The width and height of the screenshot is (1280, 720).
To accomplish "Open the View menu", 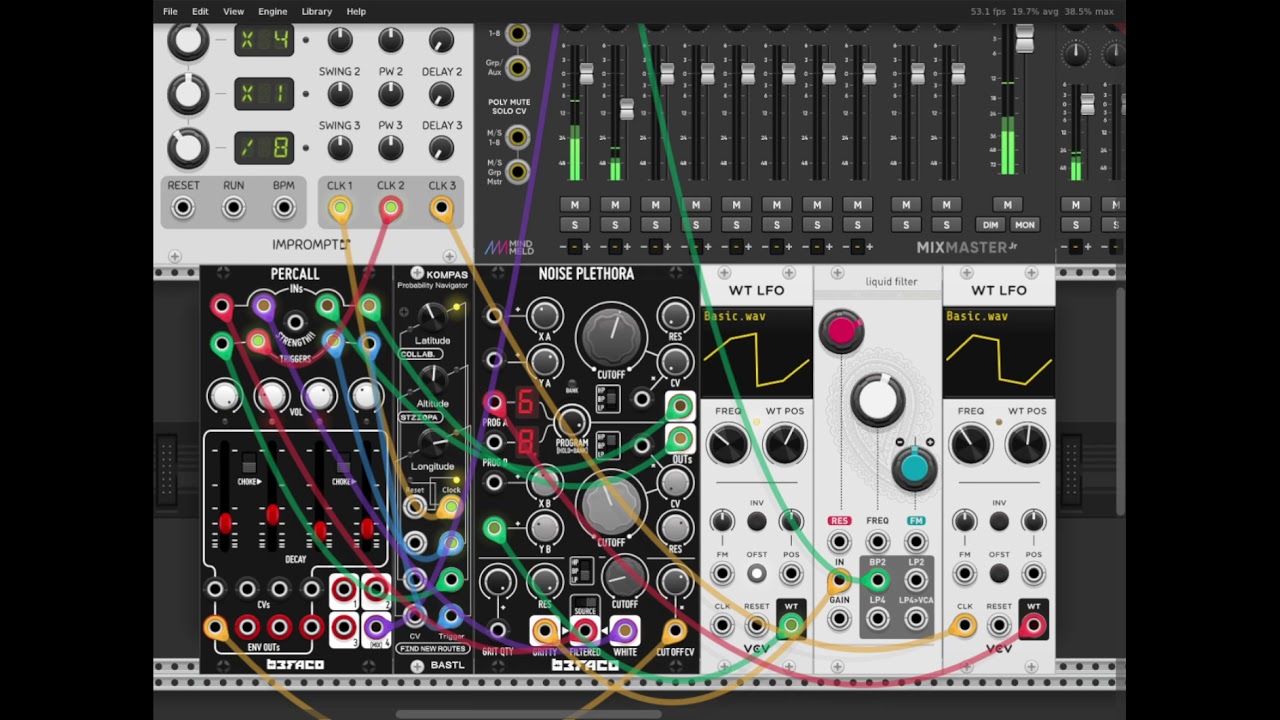I will point(233,11).
